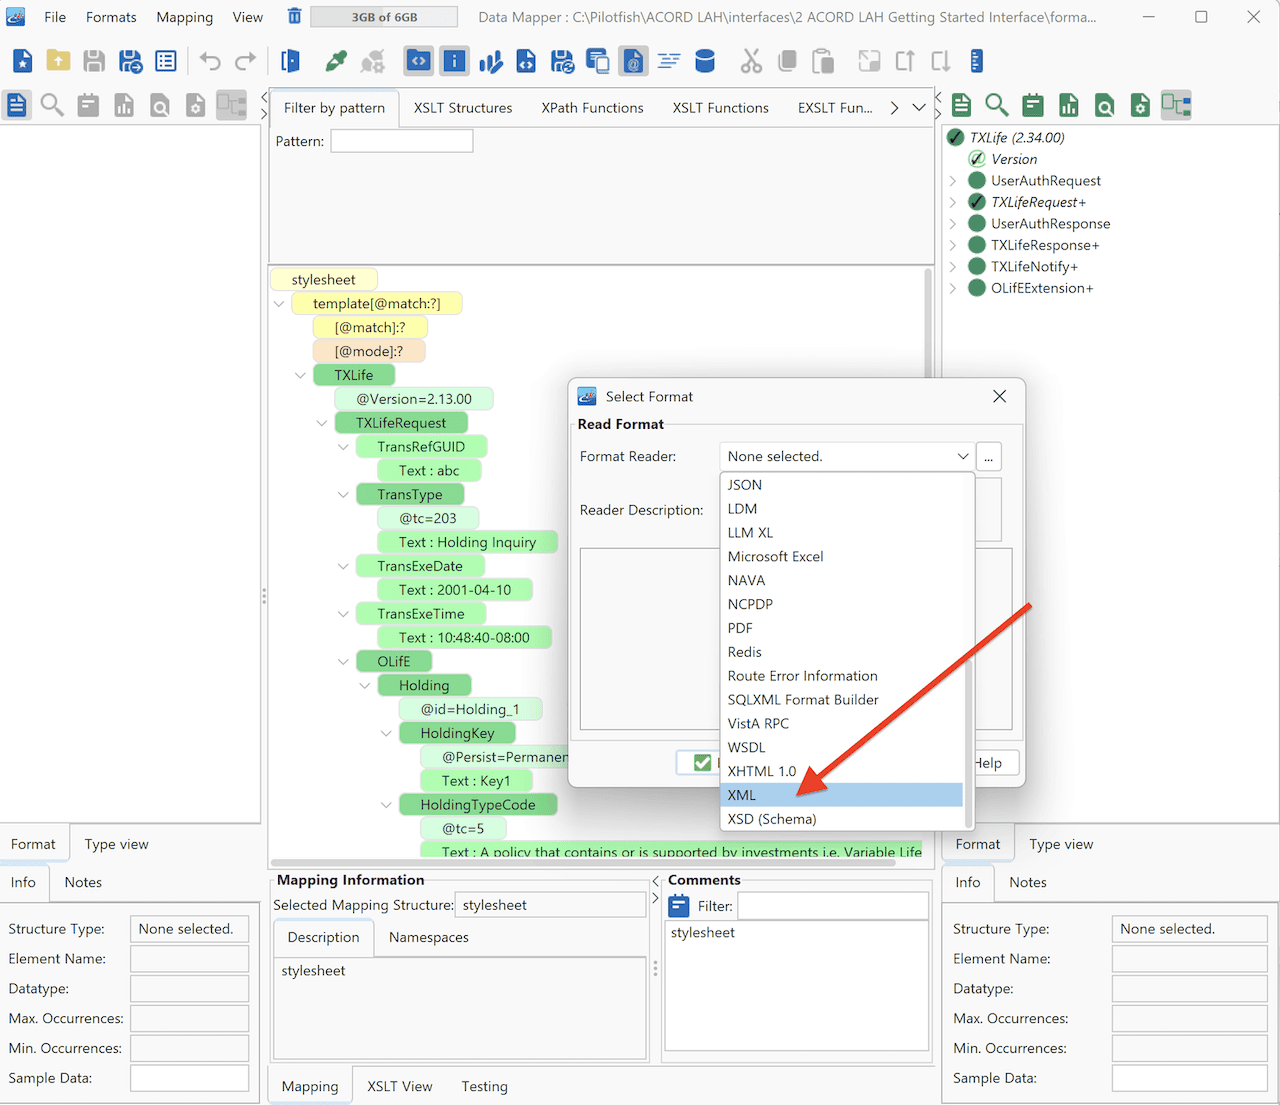Collapse the template[@match:?] node

(279, 304)
